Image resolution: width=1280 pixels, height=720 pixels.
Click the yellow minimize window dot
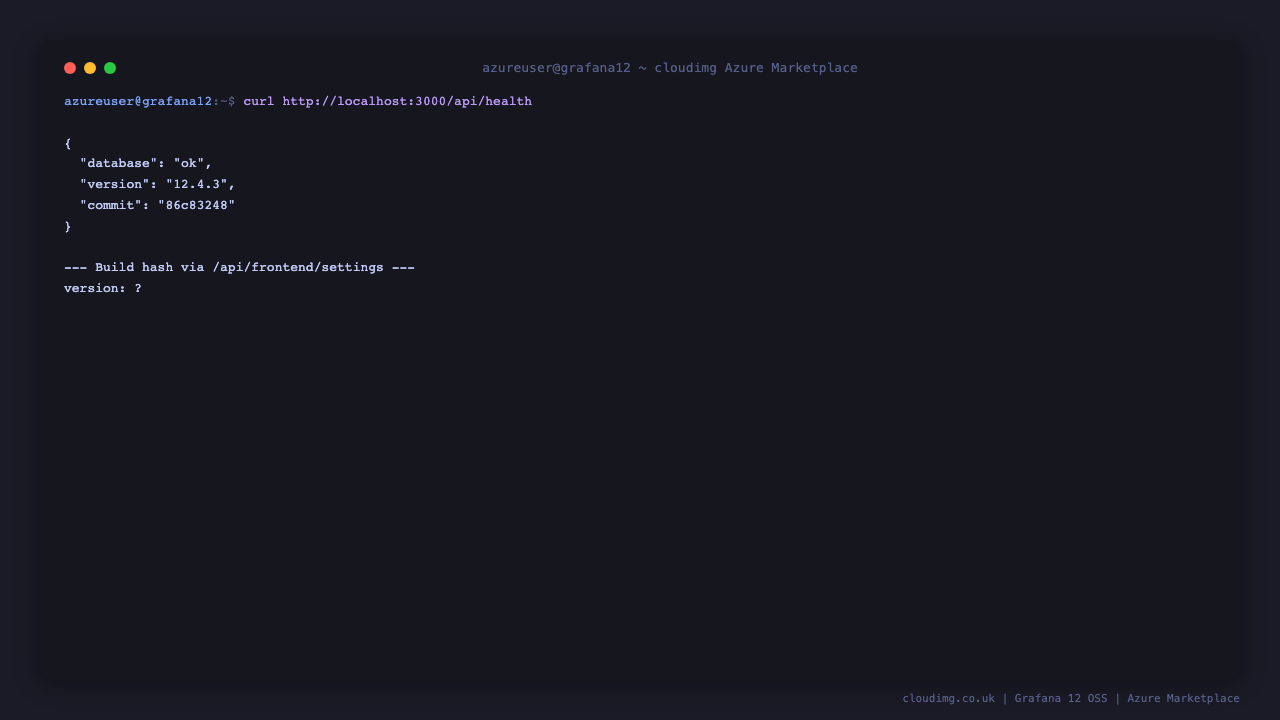coord(90,68)
